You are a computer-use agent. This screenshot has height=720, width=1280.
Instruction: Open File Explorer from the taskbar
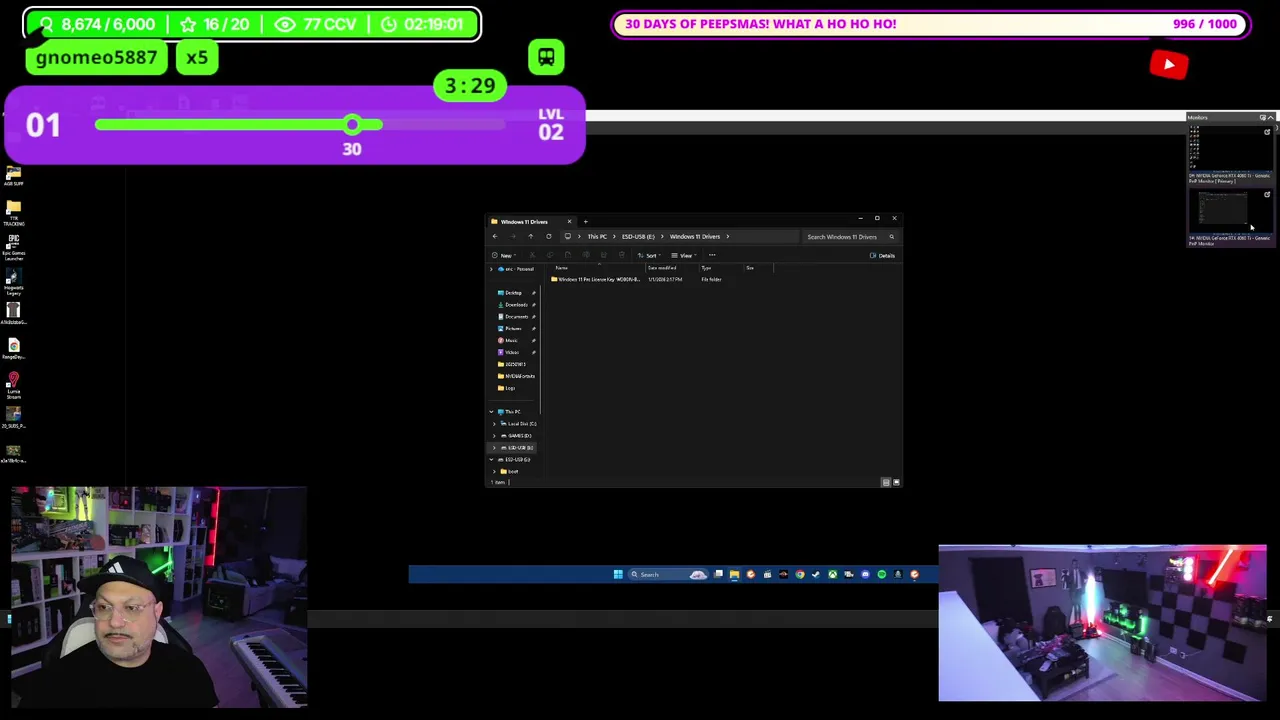[734, 574]
